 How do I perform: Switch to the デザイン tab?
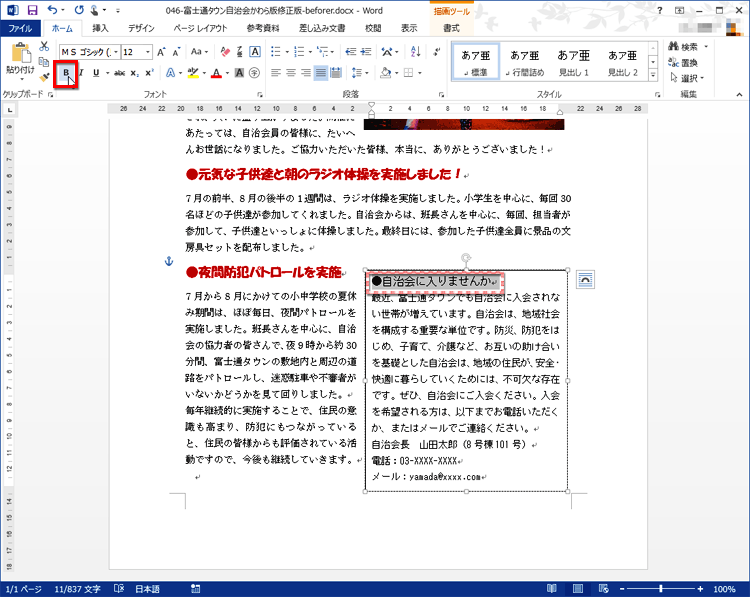(x=141, y=28)
